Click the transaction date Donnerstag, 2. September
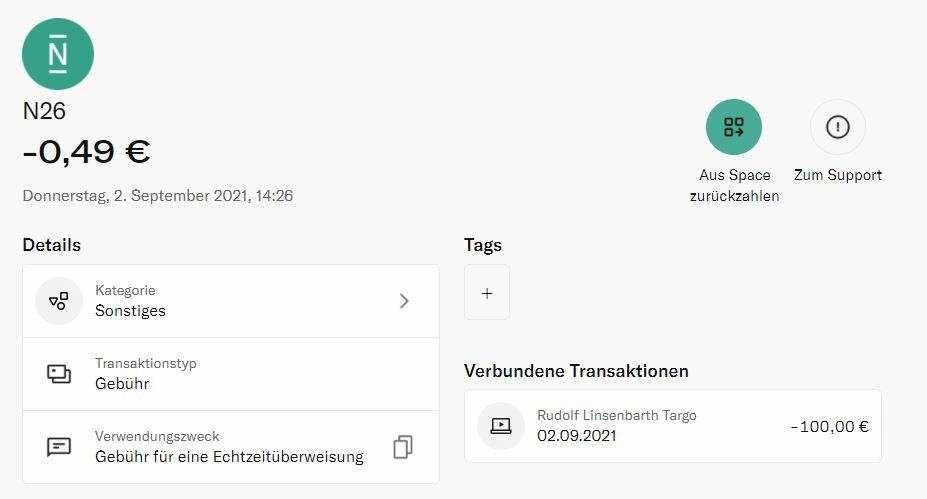 157,196
